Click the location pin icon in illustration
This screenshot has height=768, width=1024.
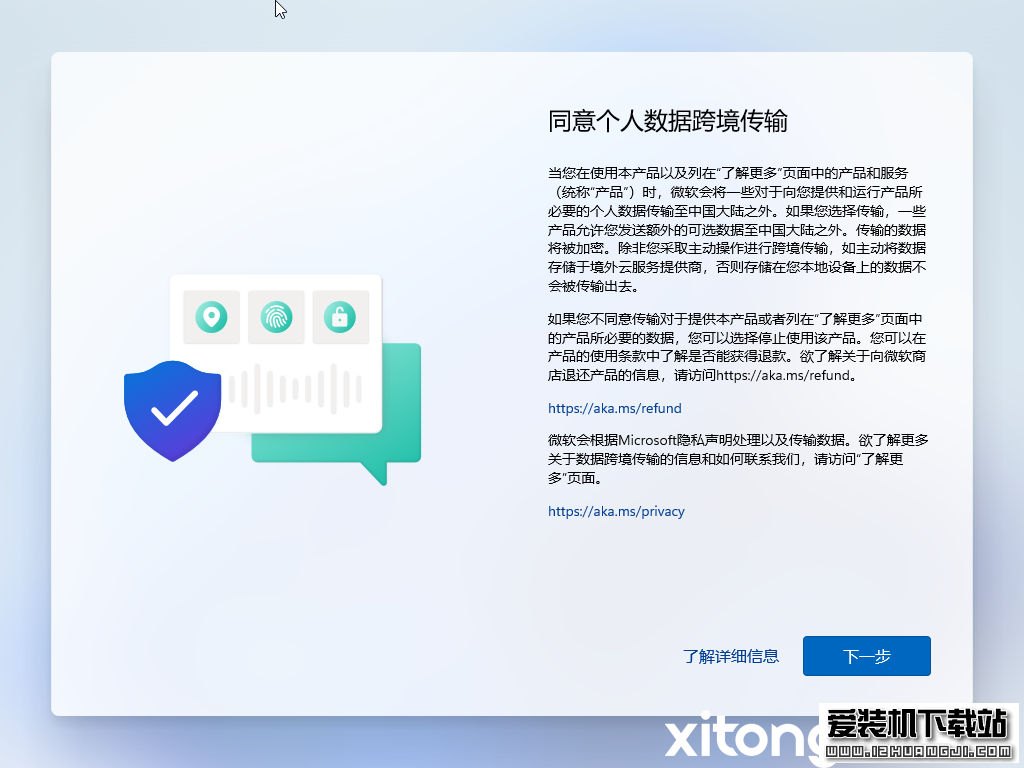(x=211, y=317)
